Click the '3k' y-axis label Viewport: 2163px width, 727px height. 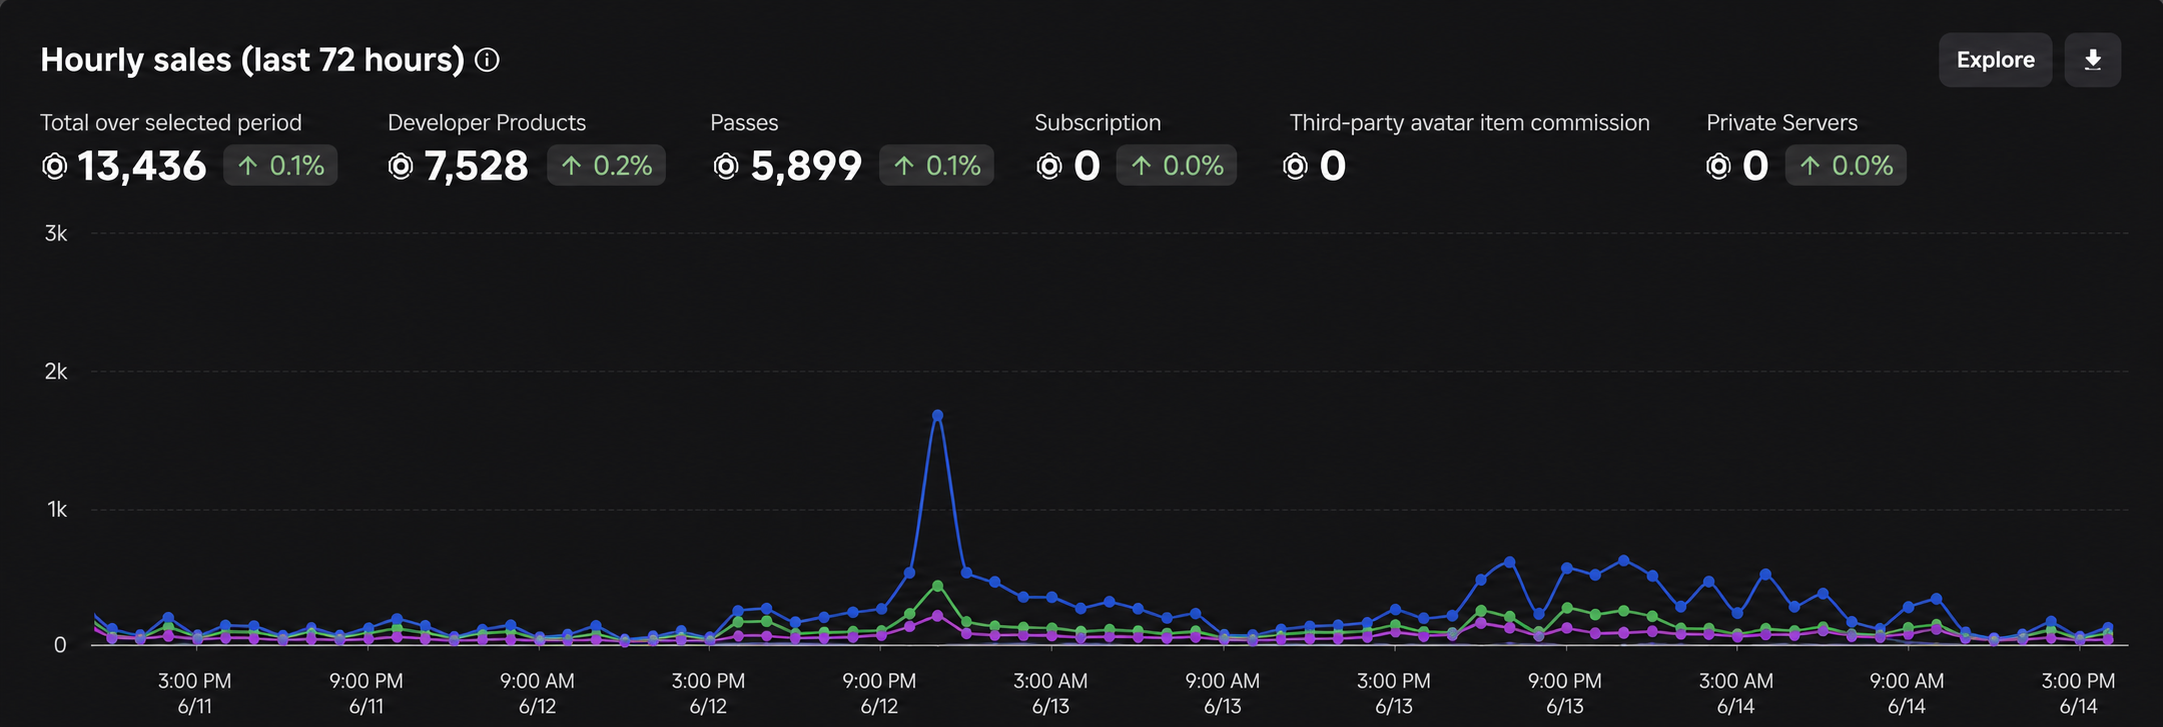[56, 233]
